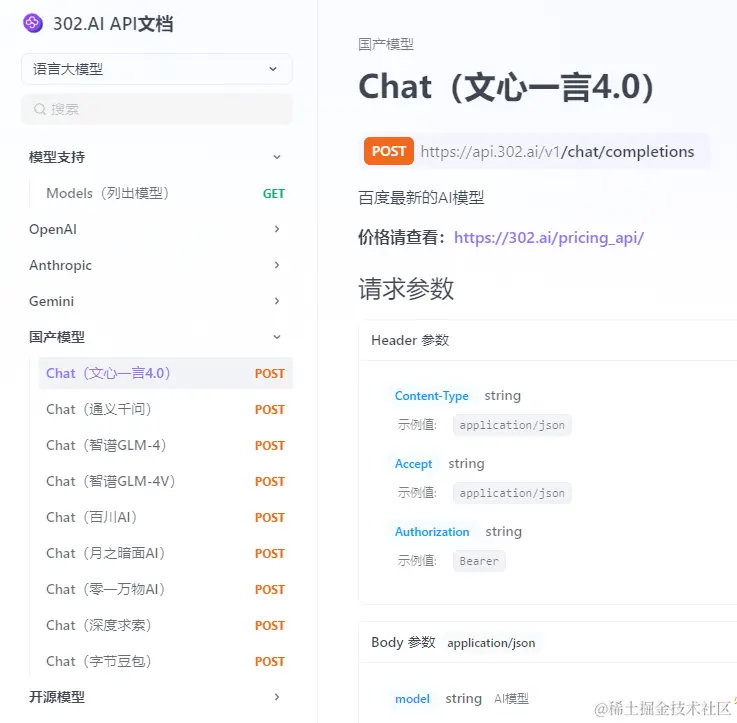
Task: Click Accept's application/json example value
Action: [x=512, y=493]
